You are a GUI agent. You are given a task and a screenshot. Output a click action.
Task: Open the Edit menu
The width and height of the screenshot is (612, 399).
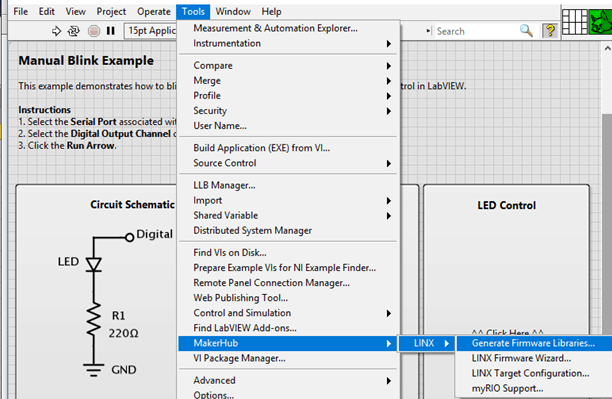(46, 12)
